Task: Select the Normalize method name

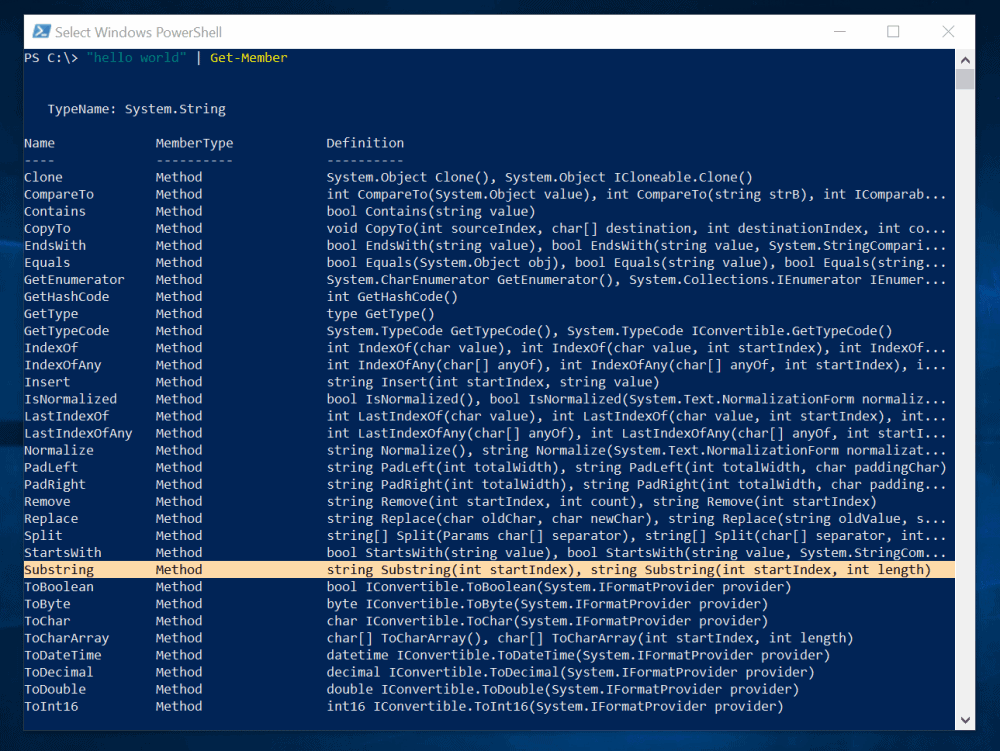Action: tap(58, 450)
